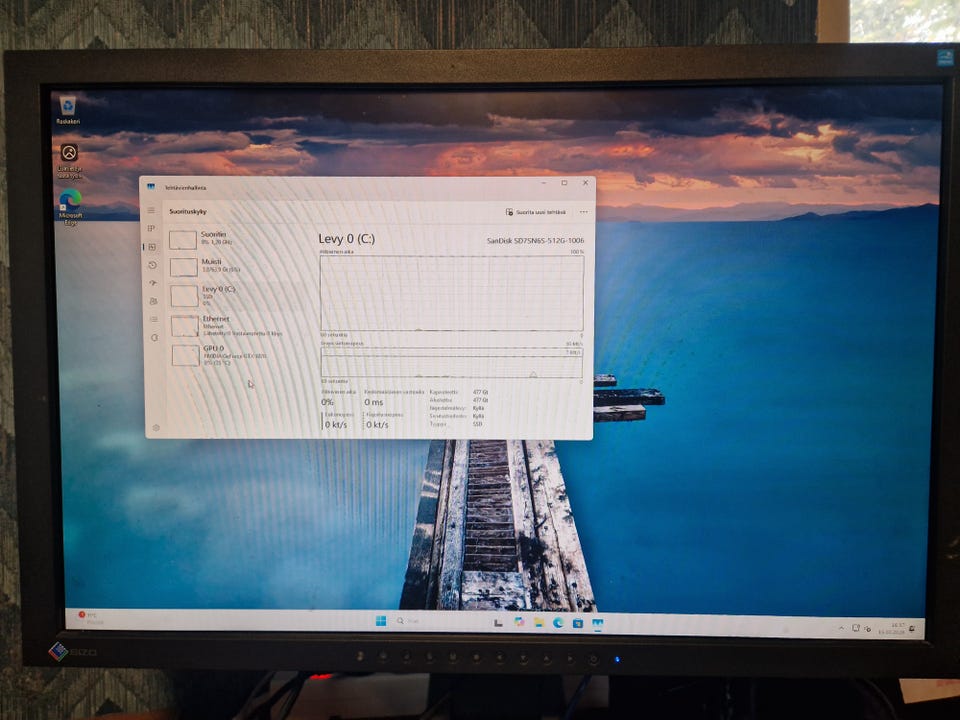Open the Users page icon
This screenshot has width=960, height=720.
(153, 301)
